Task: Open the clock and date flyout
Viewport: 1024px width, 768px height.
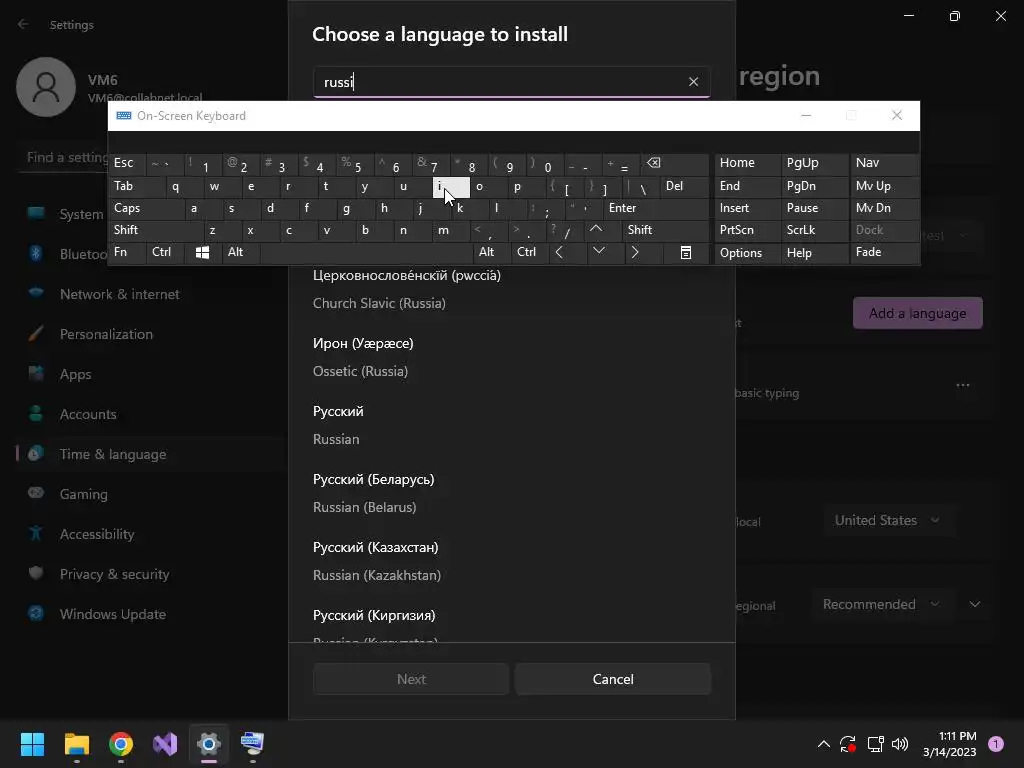Action: tap(950, 744)
